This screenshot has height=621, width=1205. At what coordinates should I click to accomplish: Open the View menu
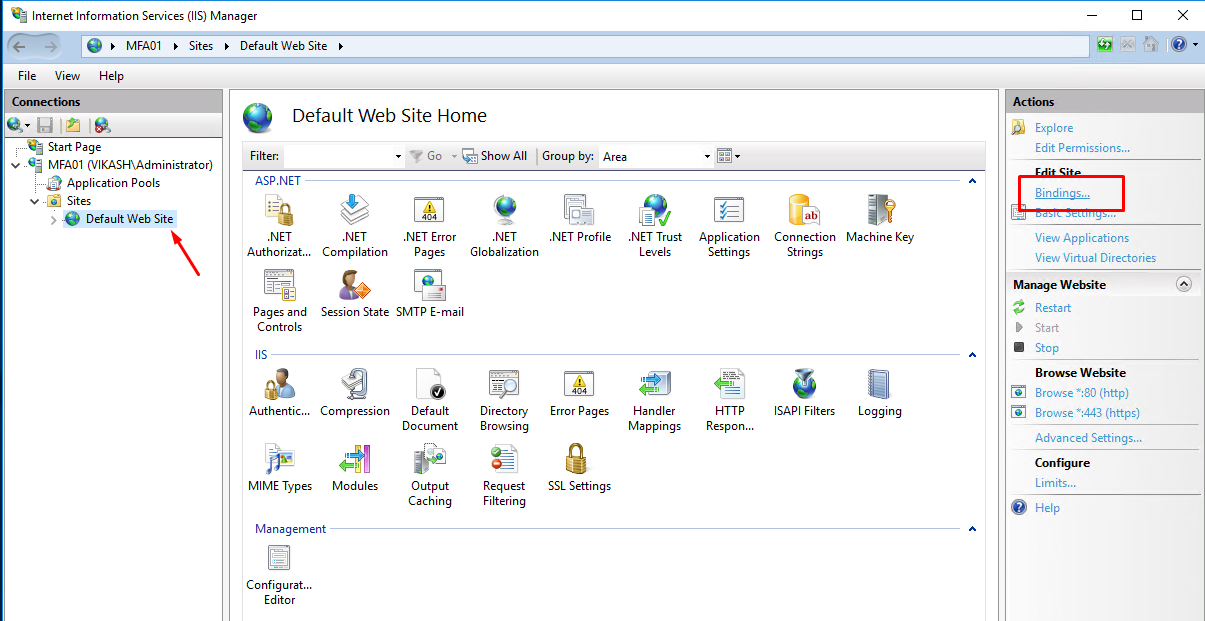67,76
